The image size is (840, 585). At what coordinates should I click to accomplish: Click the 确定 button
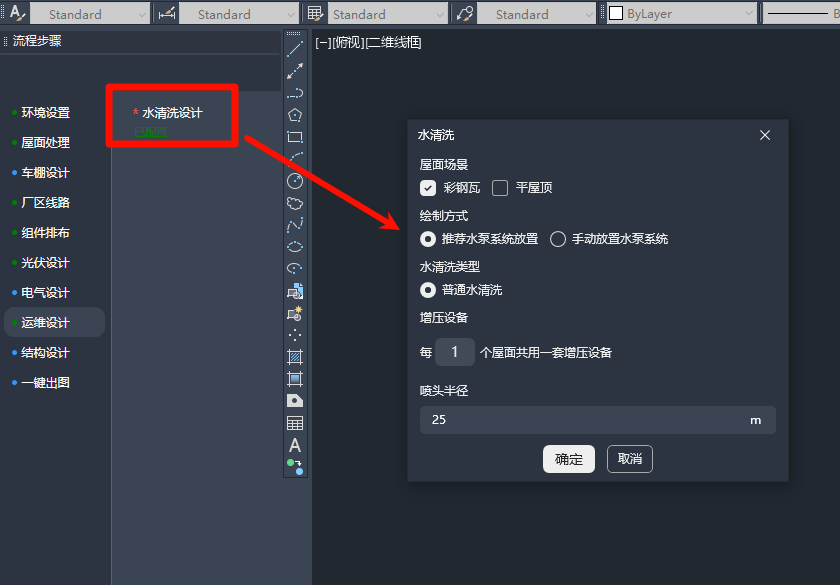coord(568,459)
